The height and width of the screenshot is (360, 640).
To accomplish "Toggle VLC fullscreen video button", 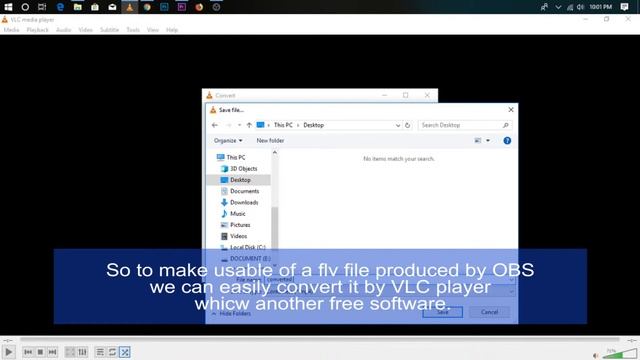I will click(x=70, y=352).
